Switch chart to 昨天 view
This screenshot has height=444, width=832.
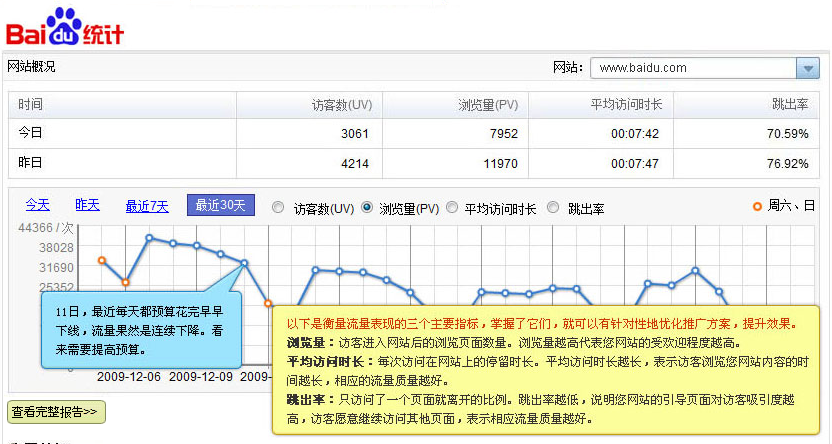coord(87,205)
